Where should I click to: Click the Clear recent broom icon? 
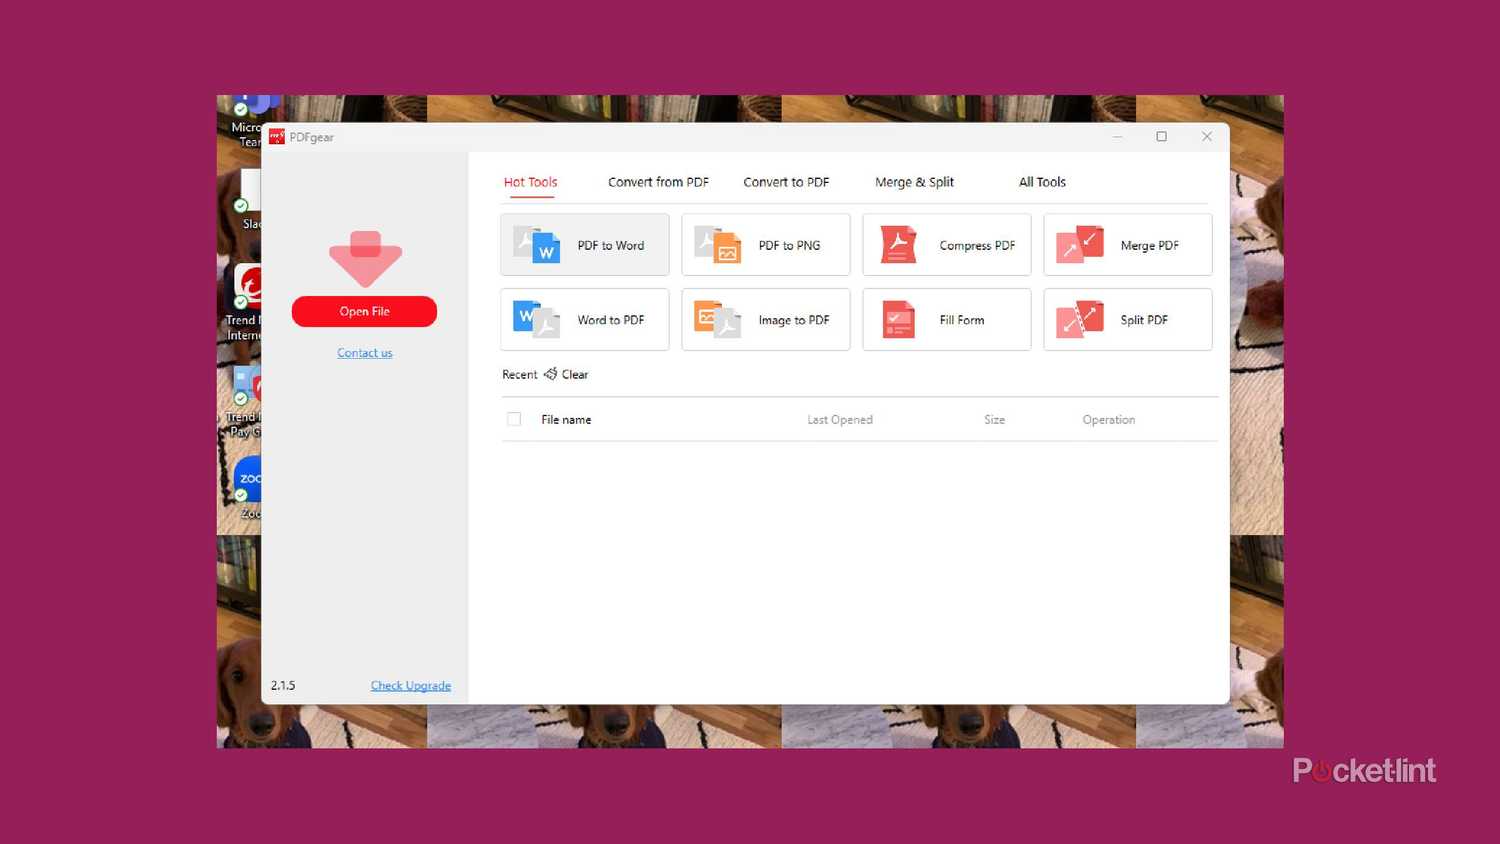[x=550, y=374]
